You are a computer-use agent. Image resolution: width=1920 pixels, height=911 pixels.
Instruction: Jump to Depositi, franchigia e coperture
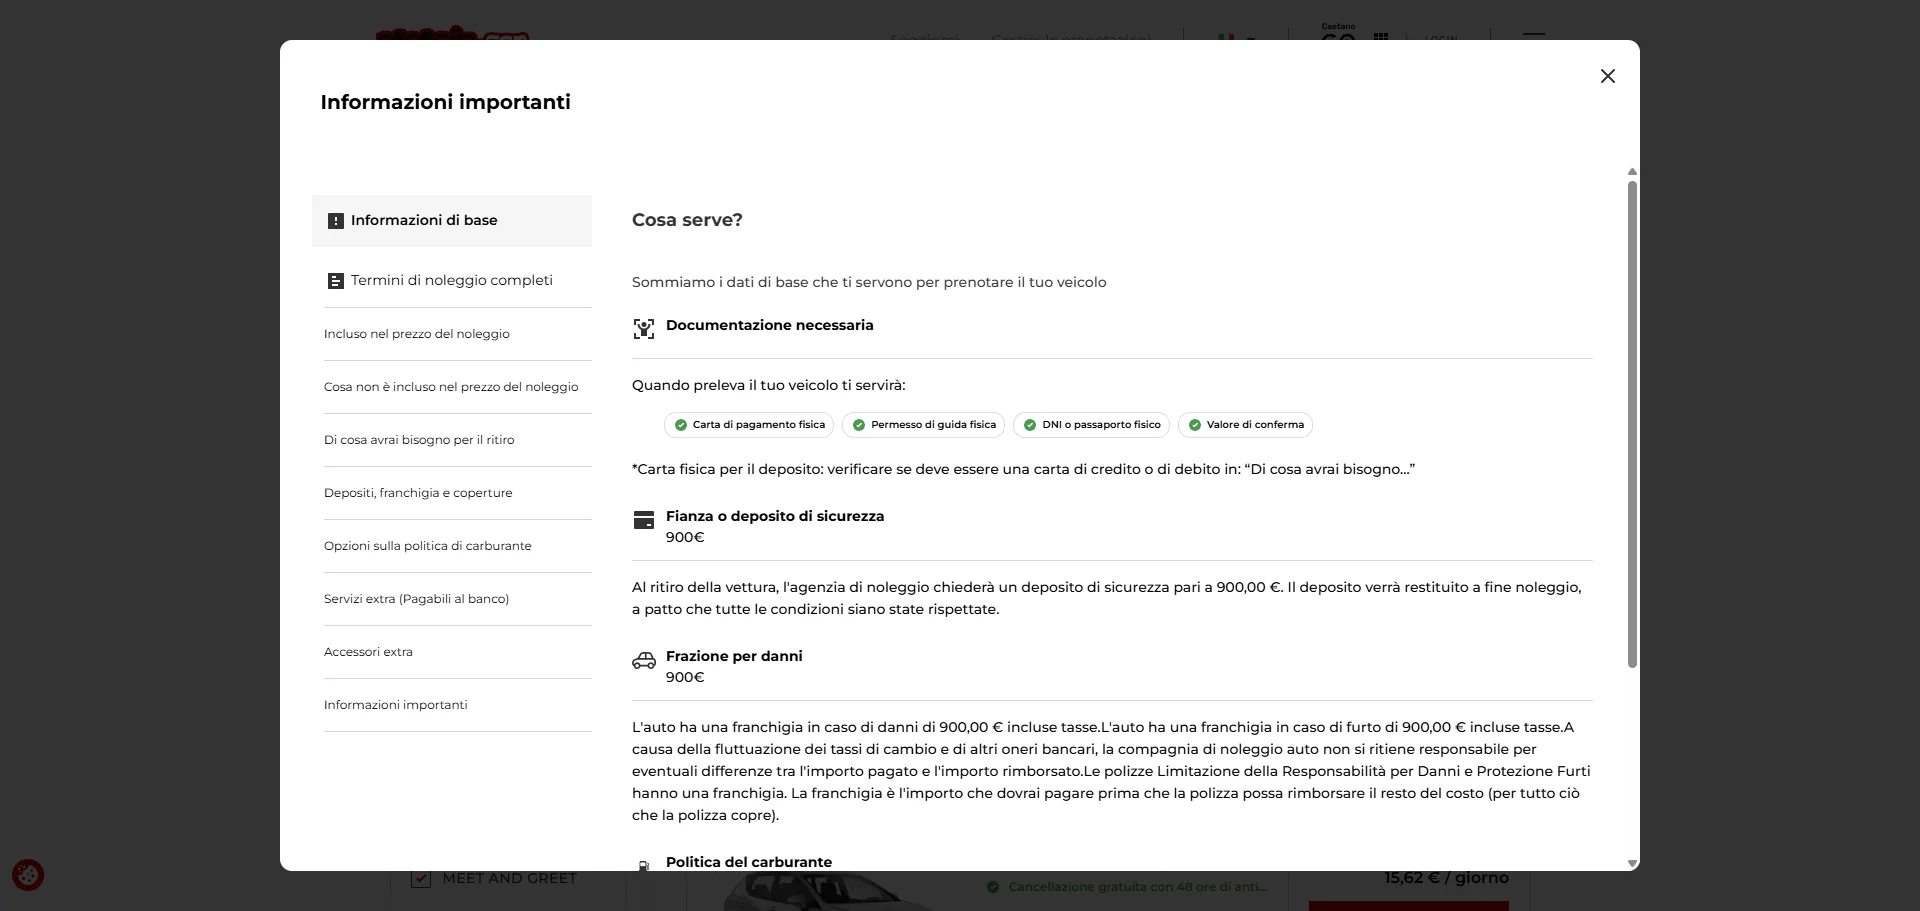[418, 493]
